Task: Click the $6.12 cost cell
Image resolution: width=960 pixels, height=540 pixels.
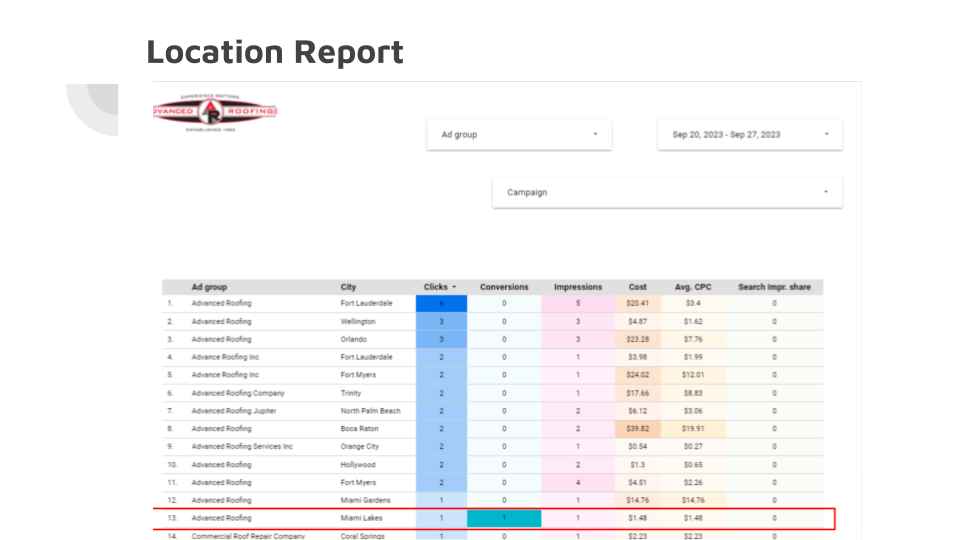Action: point(637,411)
